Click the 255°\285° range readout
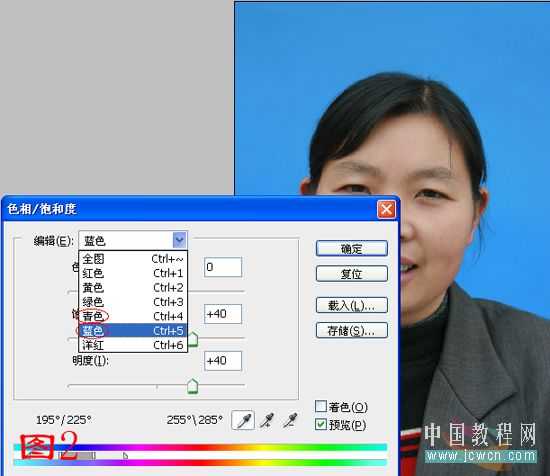The height and width of the screenshot is (476, 550). [195, 420]
